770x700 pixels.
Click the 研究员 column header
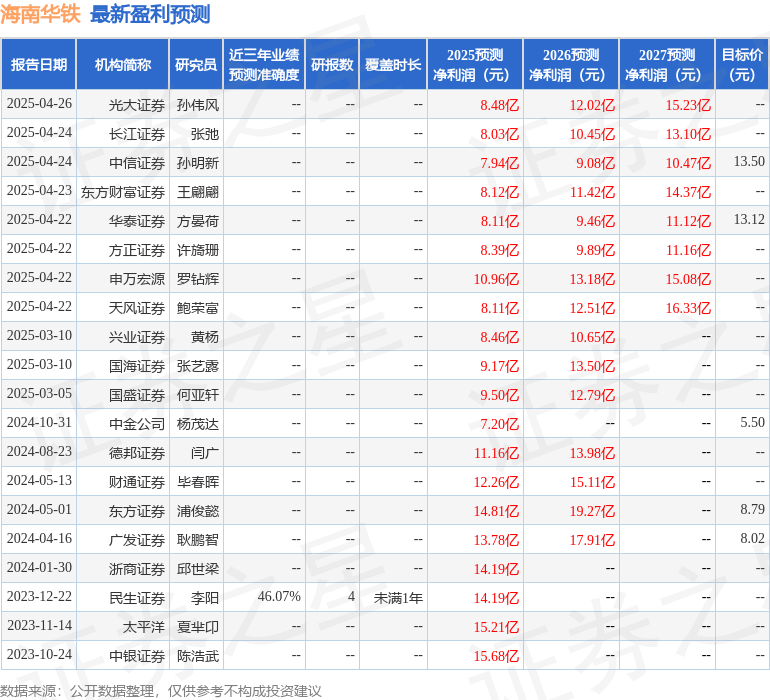195,65
